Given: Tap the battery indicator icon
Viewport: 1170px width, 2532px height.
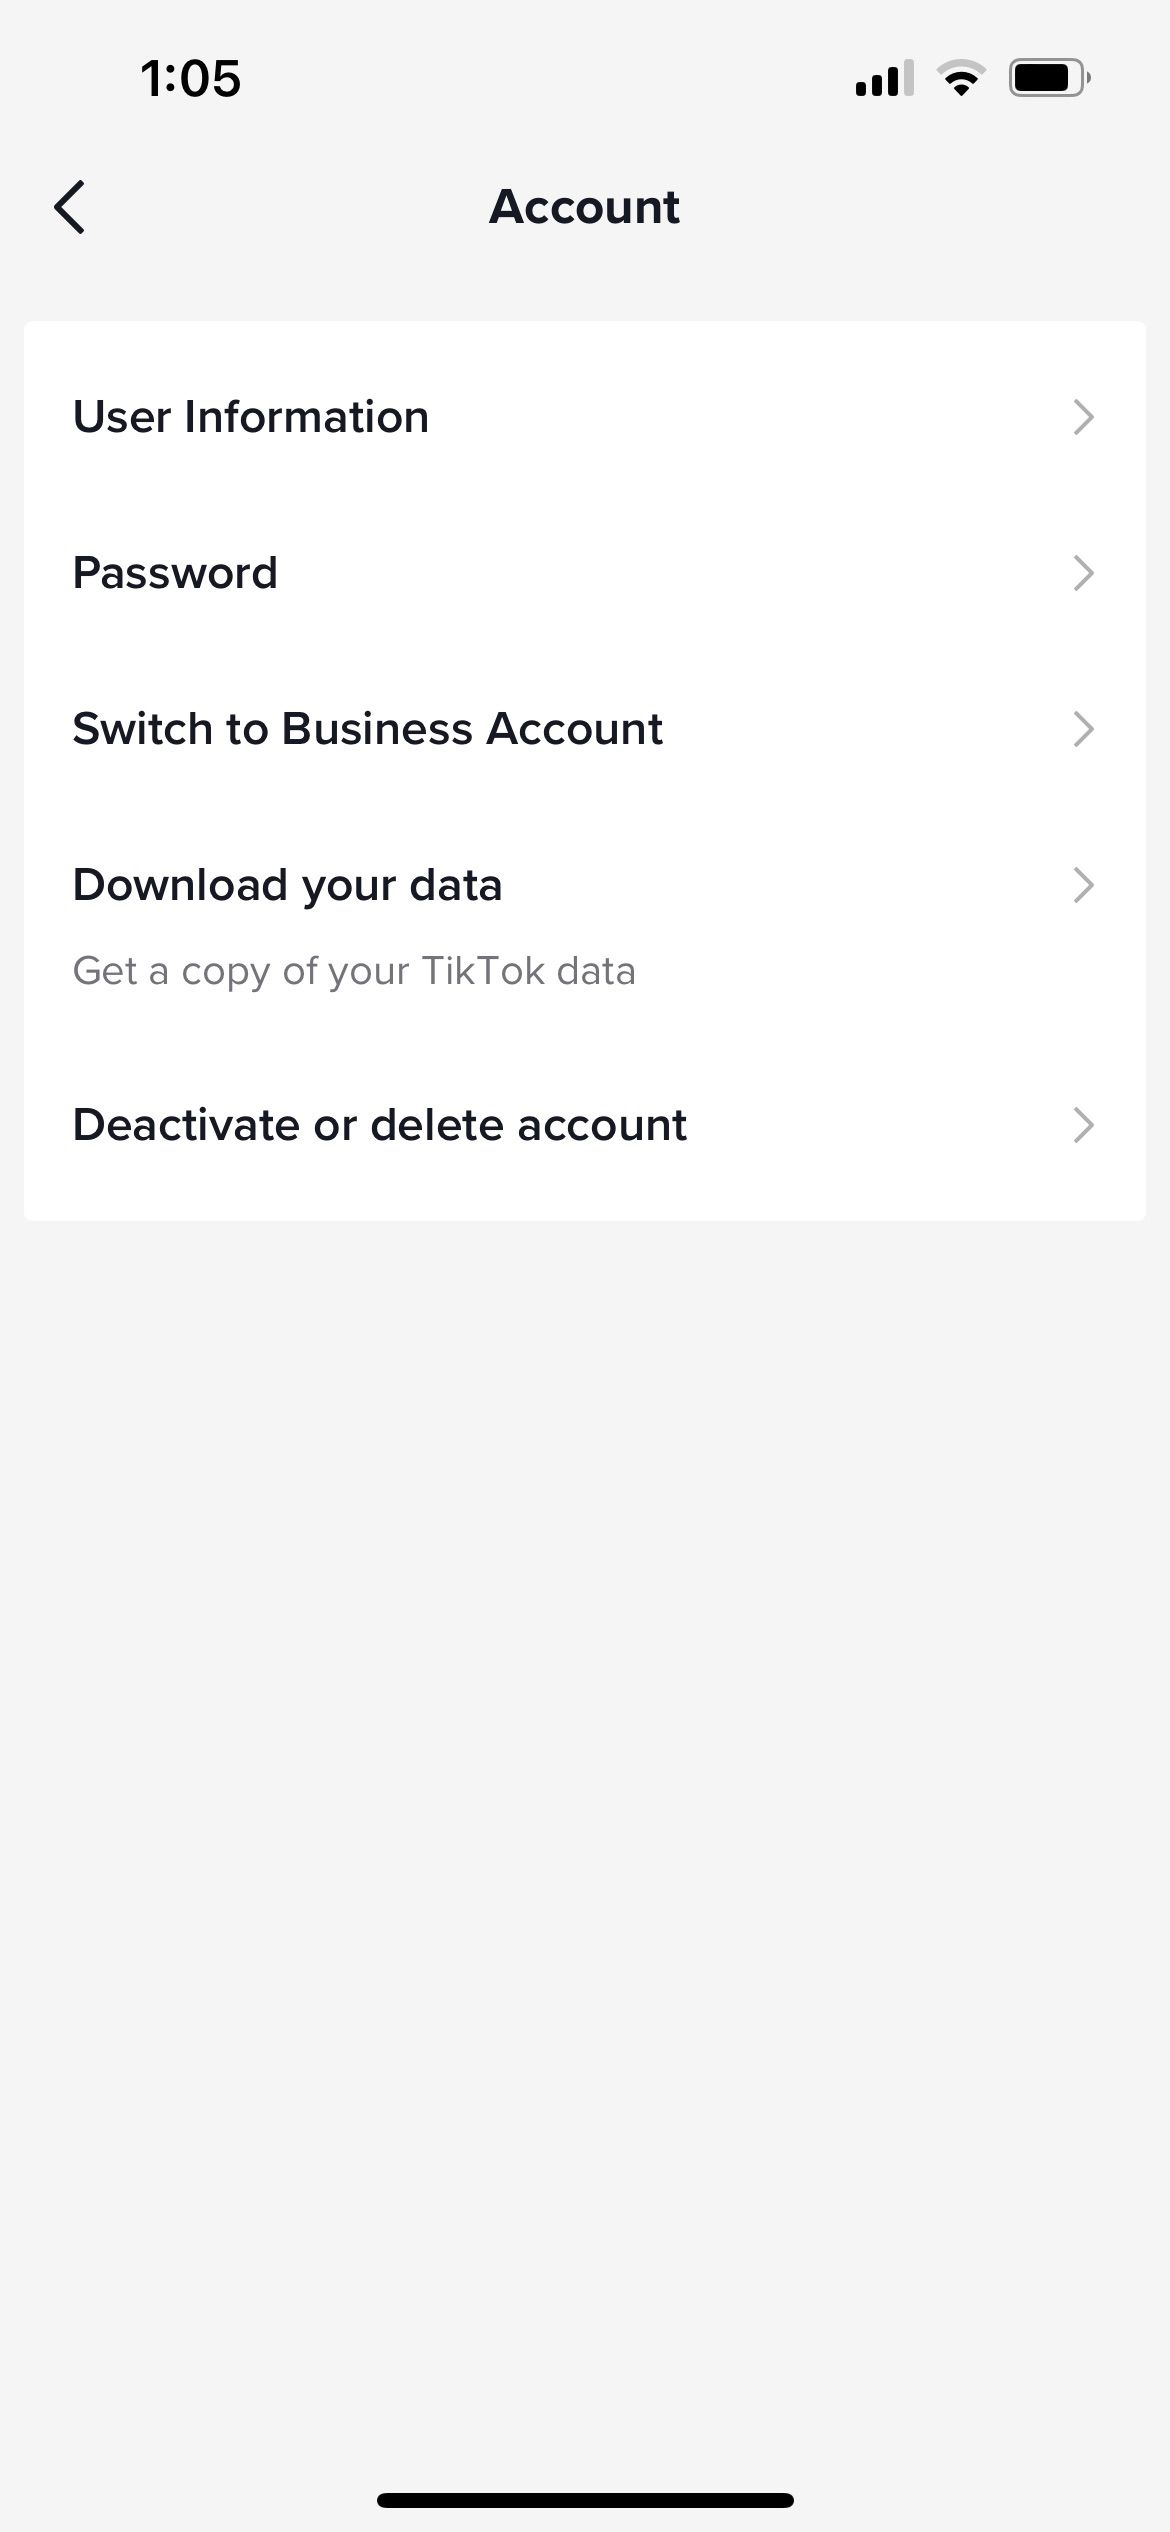Looking at the screenshot, I should click(x=1049, y=78).
